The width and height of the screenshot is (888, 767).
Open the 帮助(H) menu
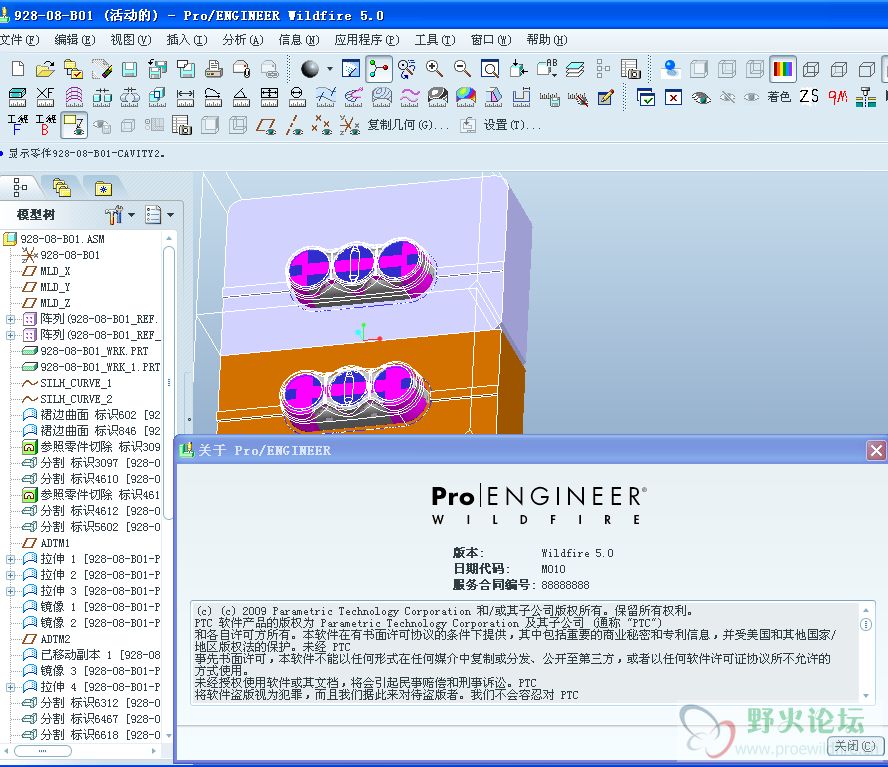547,40
